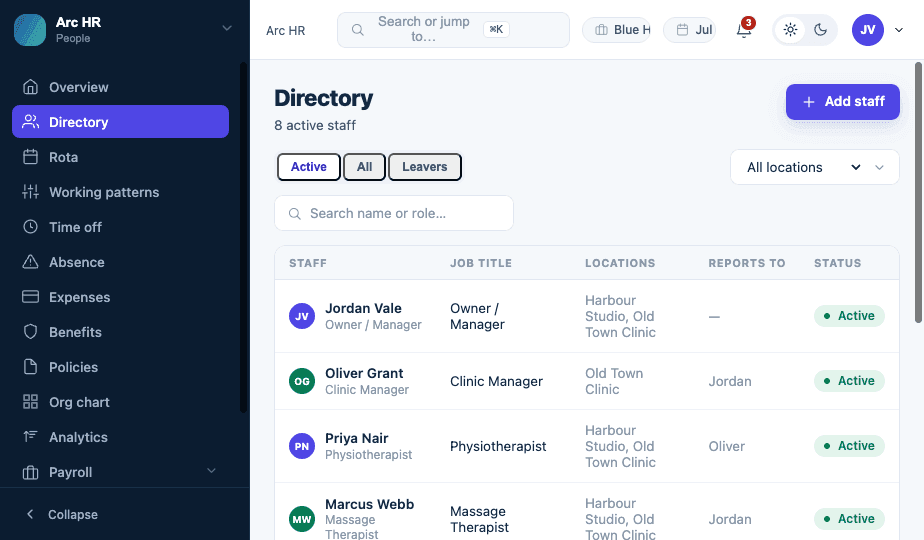Open Jordan Vale's staff profile name
This screenshot has width=924, height=540.
pos(364,308)
